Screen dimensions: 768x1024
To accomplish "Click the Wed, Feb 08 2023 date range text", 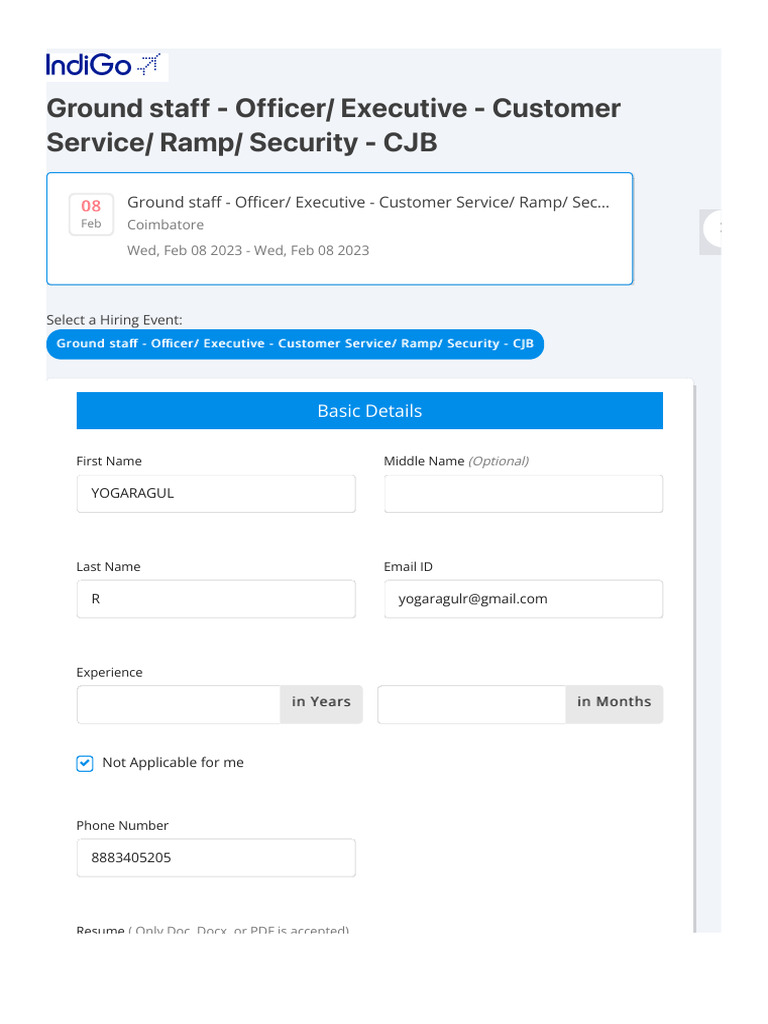I will click(x=248, y=250).
